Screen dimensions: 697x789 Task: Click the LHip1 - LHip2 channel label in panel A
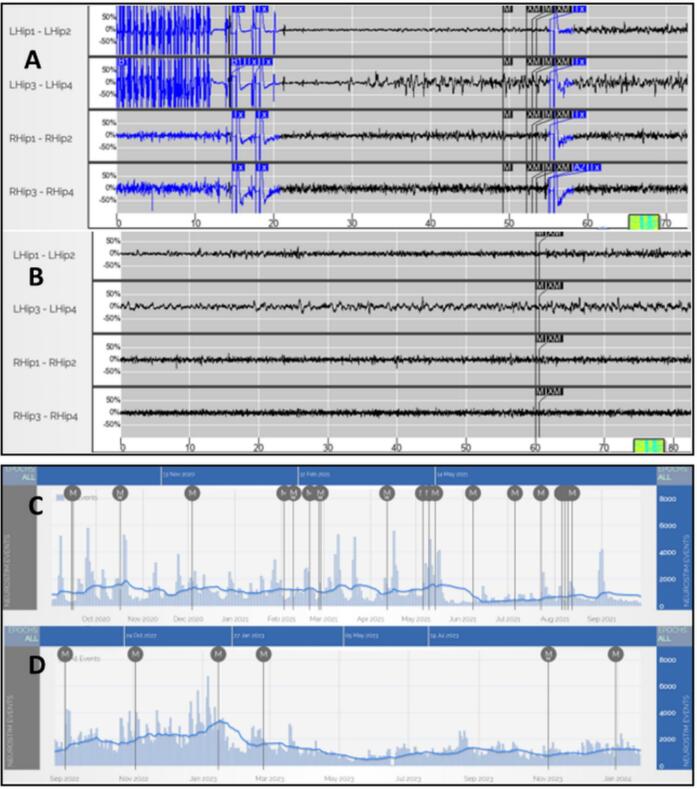(x=40, y=31)
